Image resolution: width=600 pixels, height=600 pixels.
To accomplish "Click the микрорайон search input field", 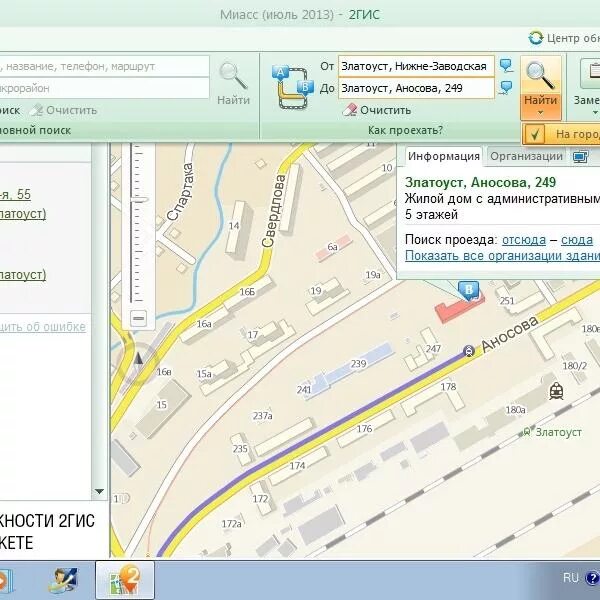I will point(104,88).
